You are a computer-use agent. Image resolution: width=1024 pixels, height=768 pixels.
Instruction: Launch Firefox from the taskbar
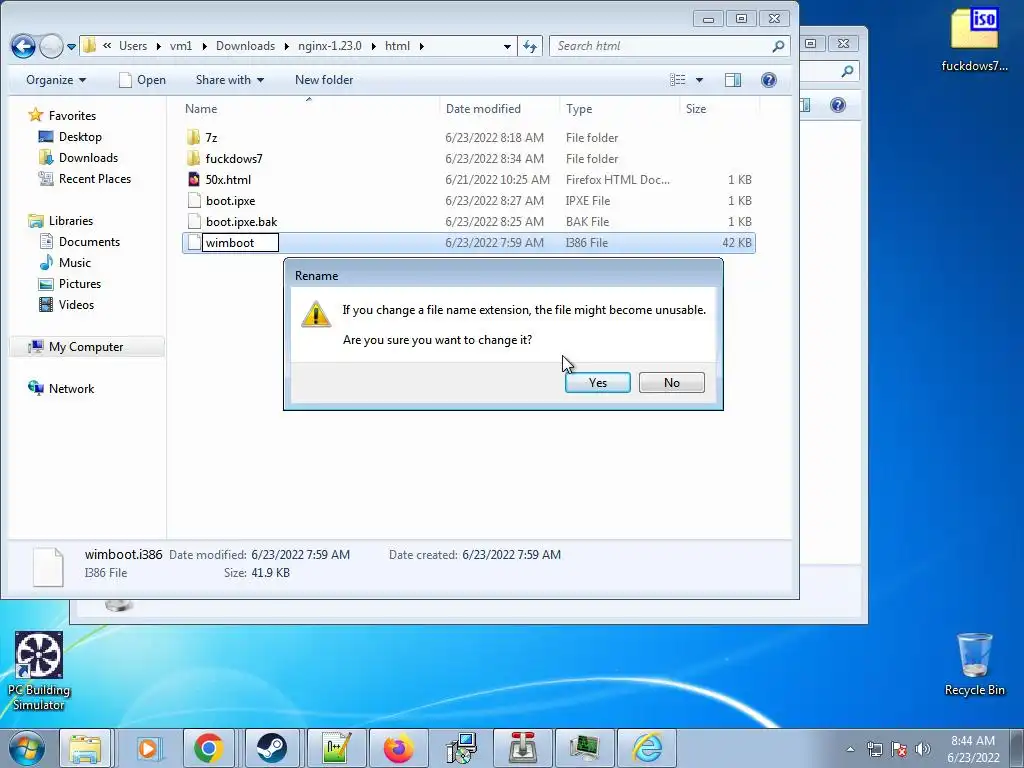point(398,748)
